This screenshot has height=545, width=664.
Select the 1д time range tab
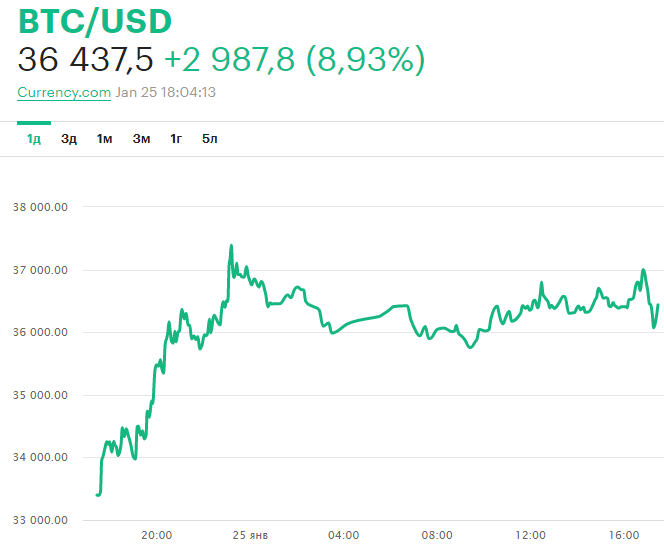[33, 138]
